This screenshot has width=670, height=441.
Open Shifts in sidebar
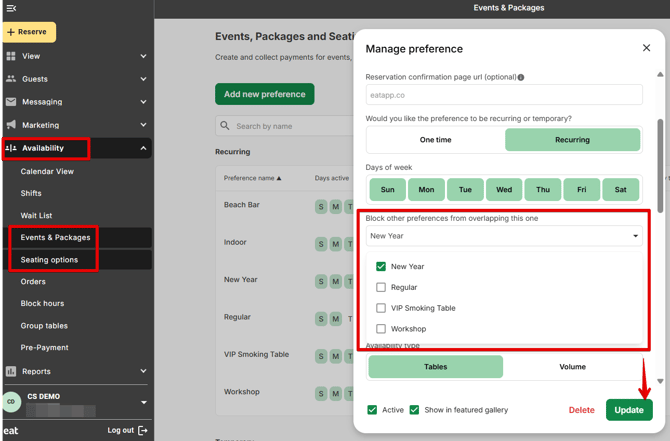click(31, 193)
